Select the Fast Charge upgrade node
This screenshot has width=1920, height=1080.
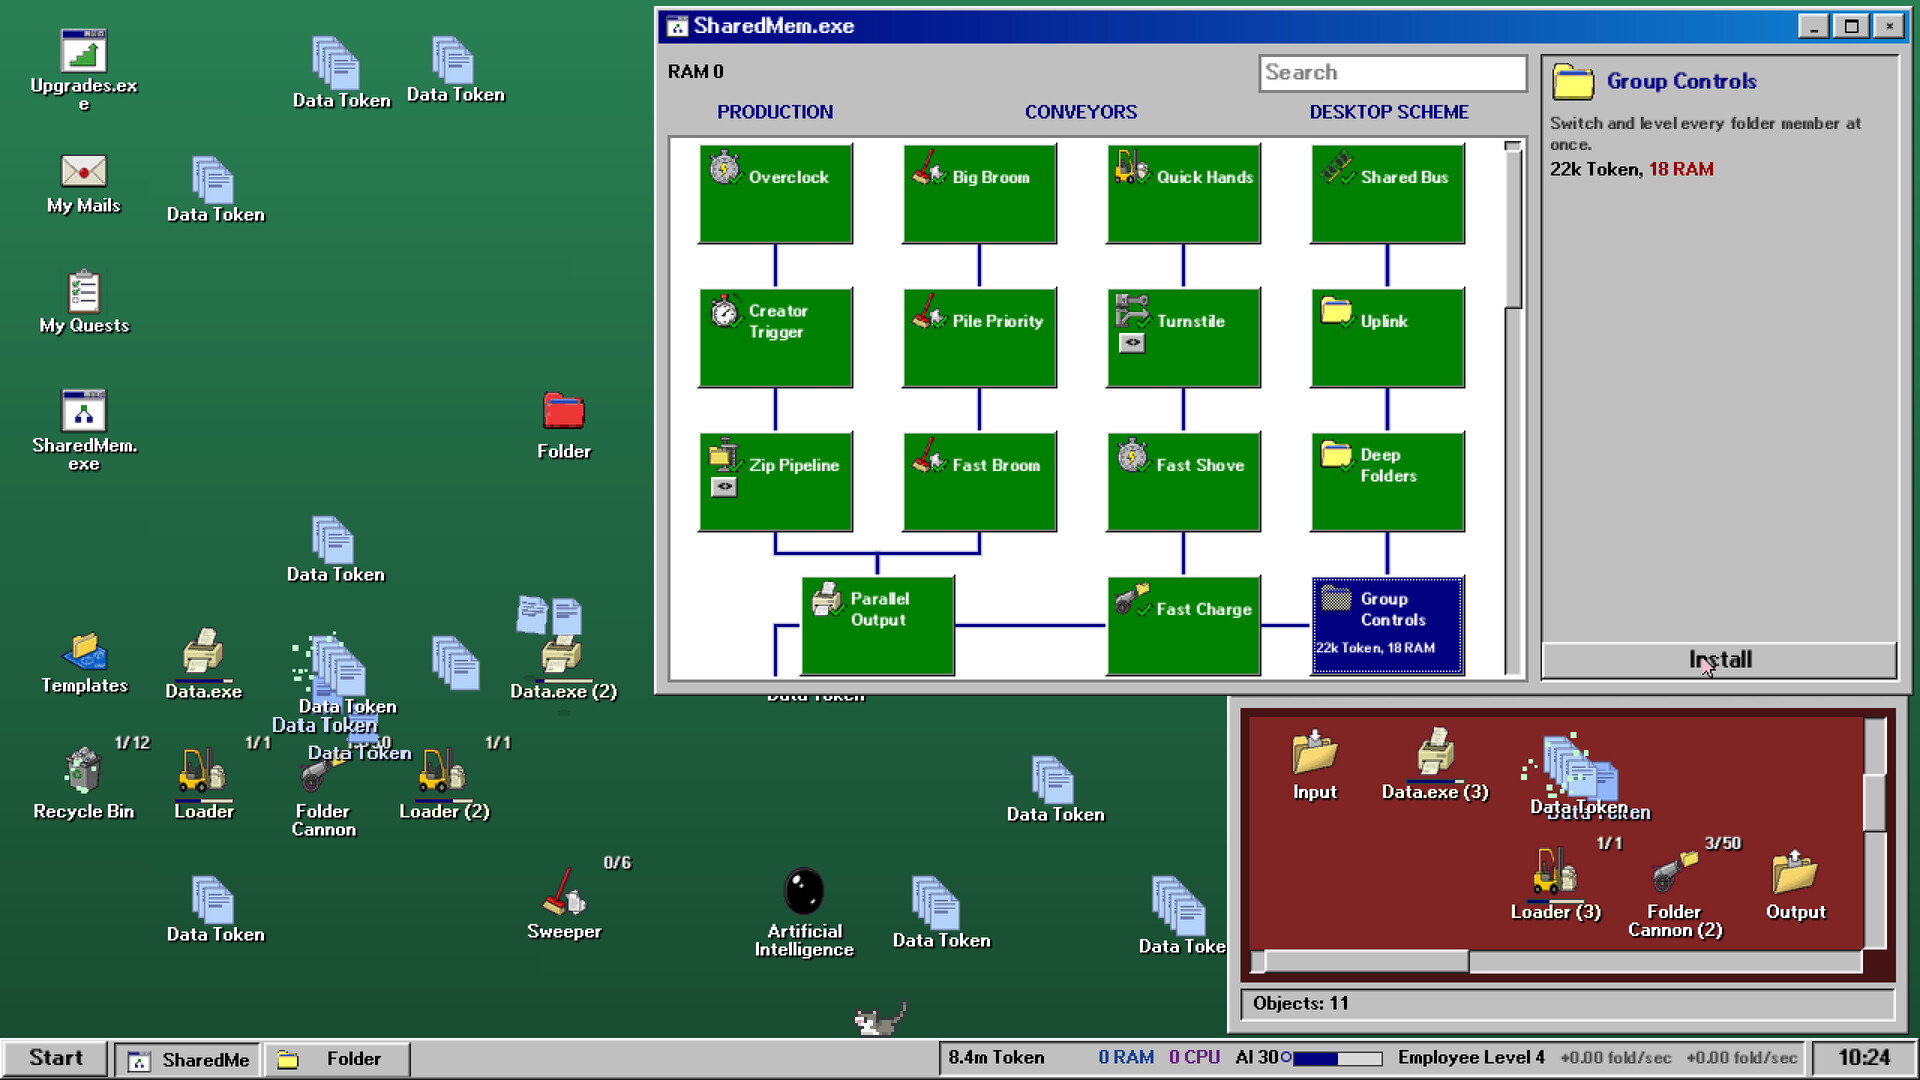[x=1184, y=626]
